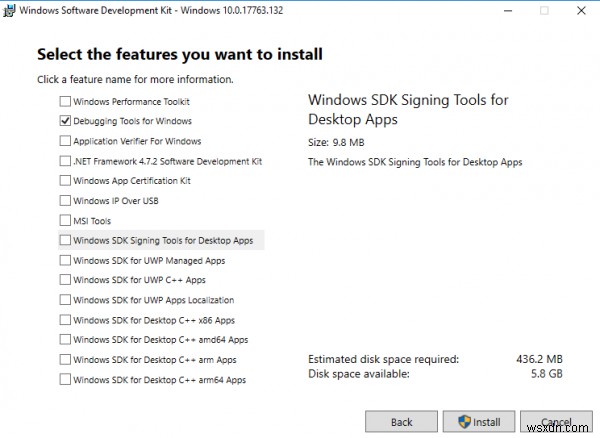Go to previous step with Back button

[x=401, y=421]
